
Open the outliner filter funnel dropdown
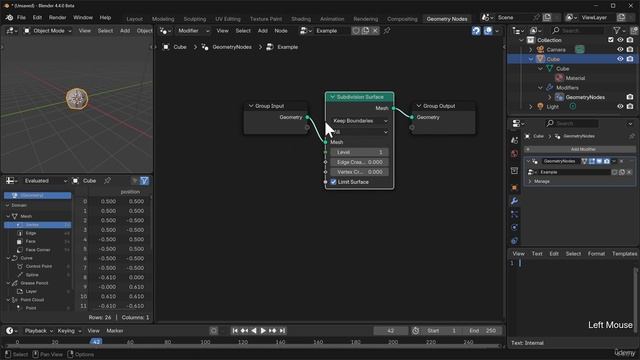click(619, 31)
